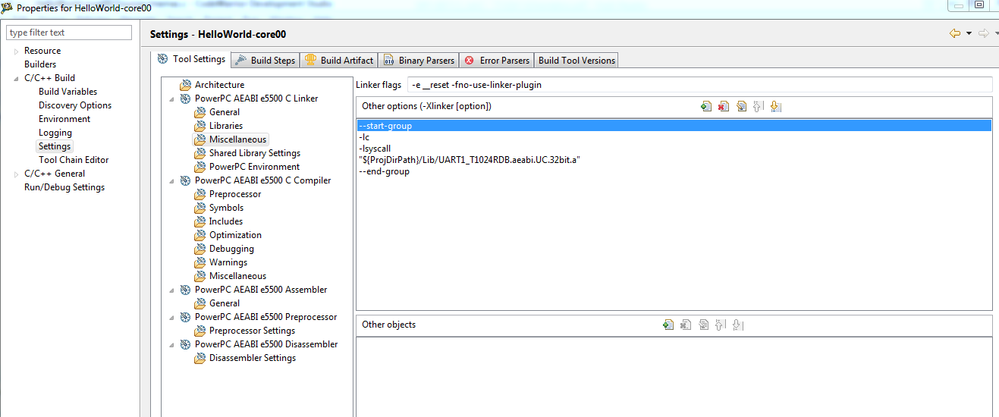Select General under C Linker
This screenshot has width=999, height=417.
(224, 112)
